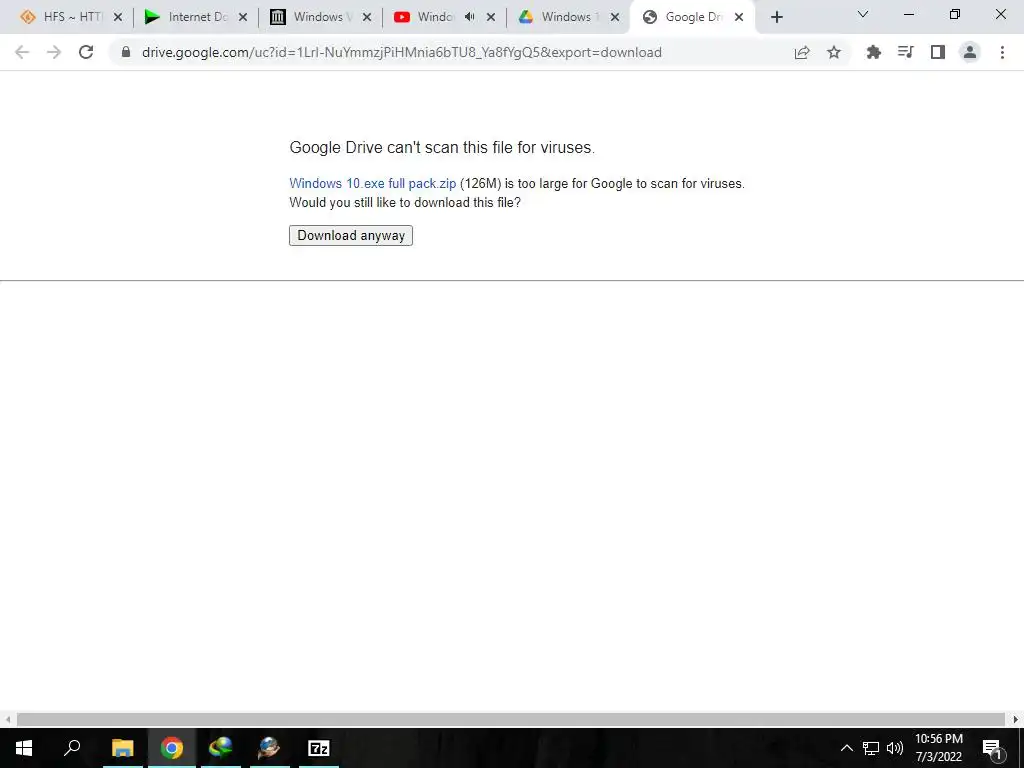Close the Windows tab with museum icon

pos(367,18)
